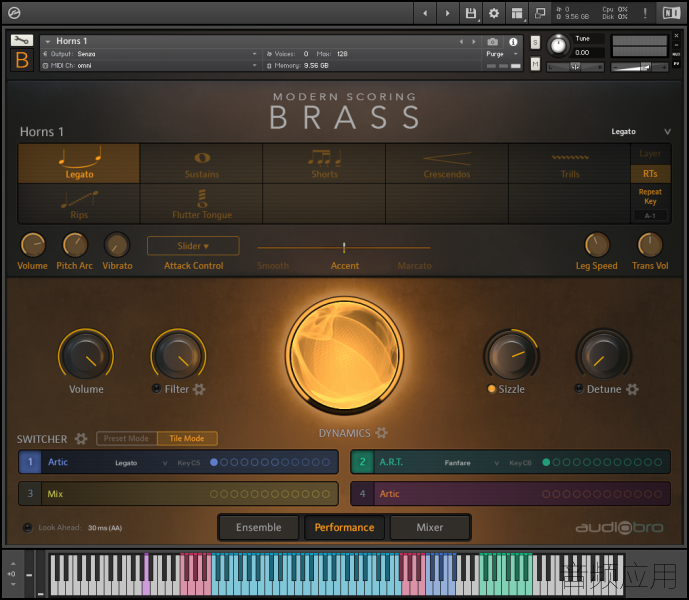
Task: Toggle Look Ahead power button
Action: coord(27,527)
